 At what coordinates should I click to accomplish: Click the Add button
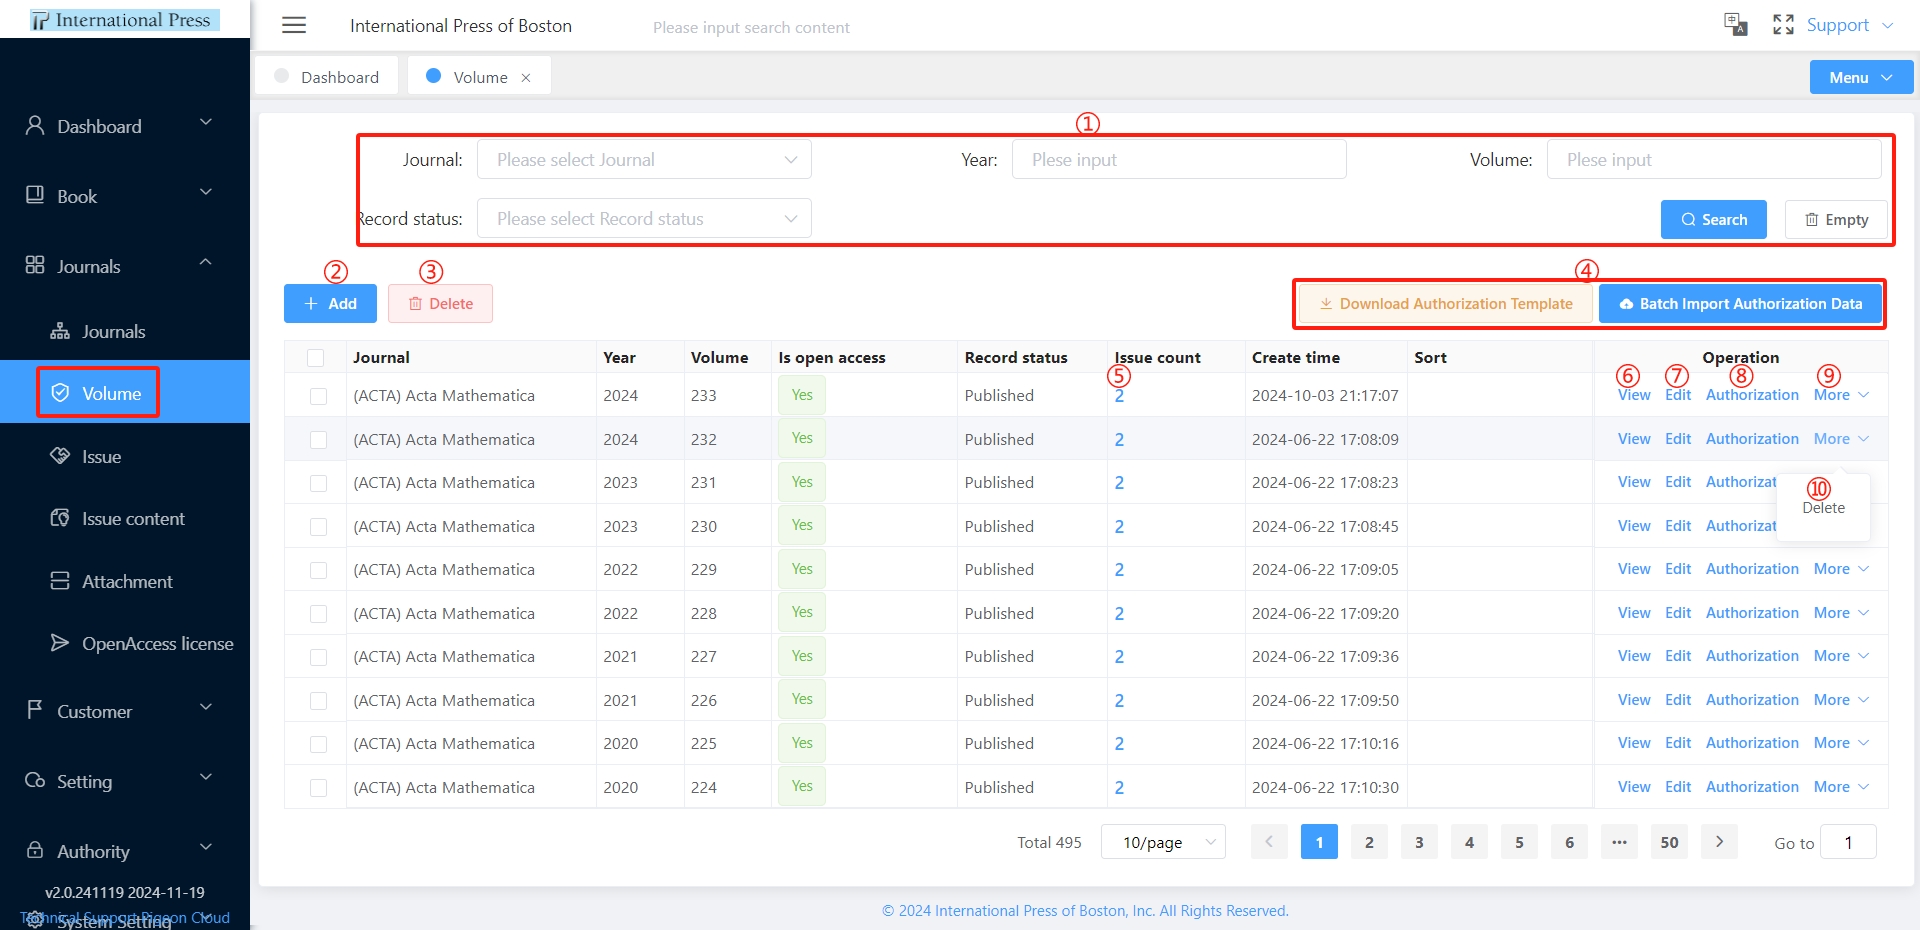coord(330,303)
